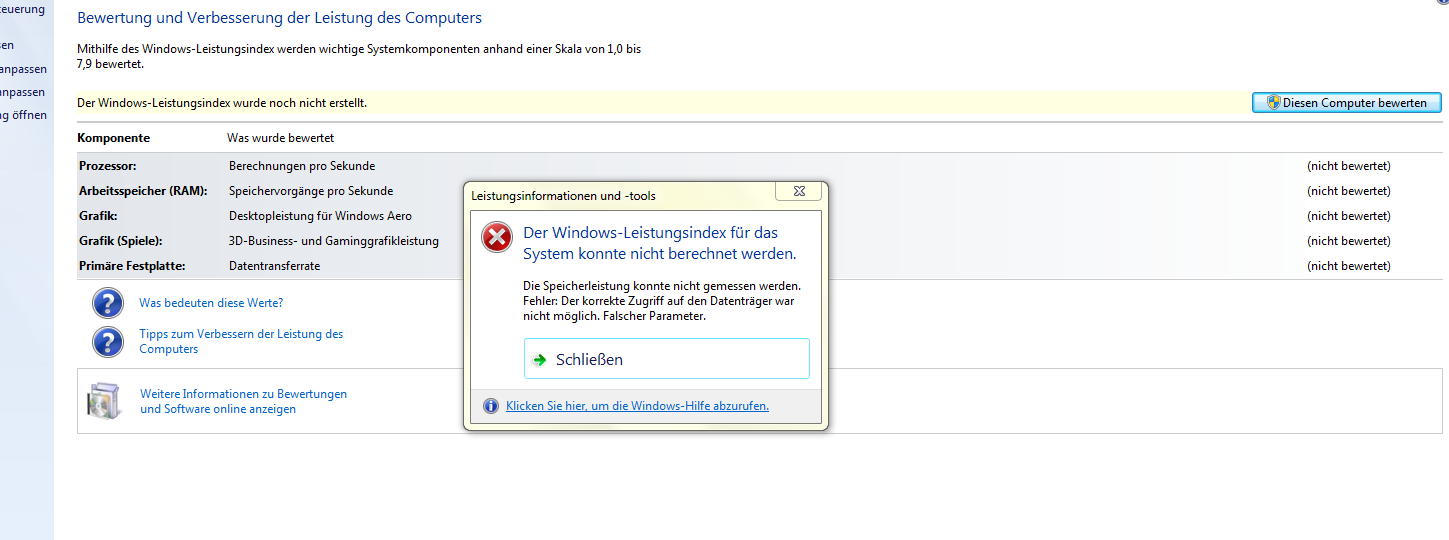1449x540 pixels.
Task: Click 'Was wurde bewertet' column header
Action: click(x=281, y=138)
